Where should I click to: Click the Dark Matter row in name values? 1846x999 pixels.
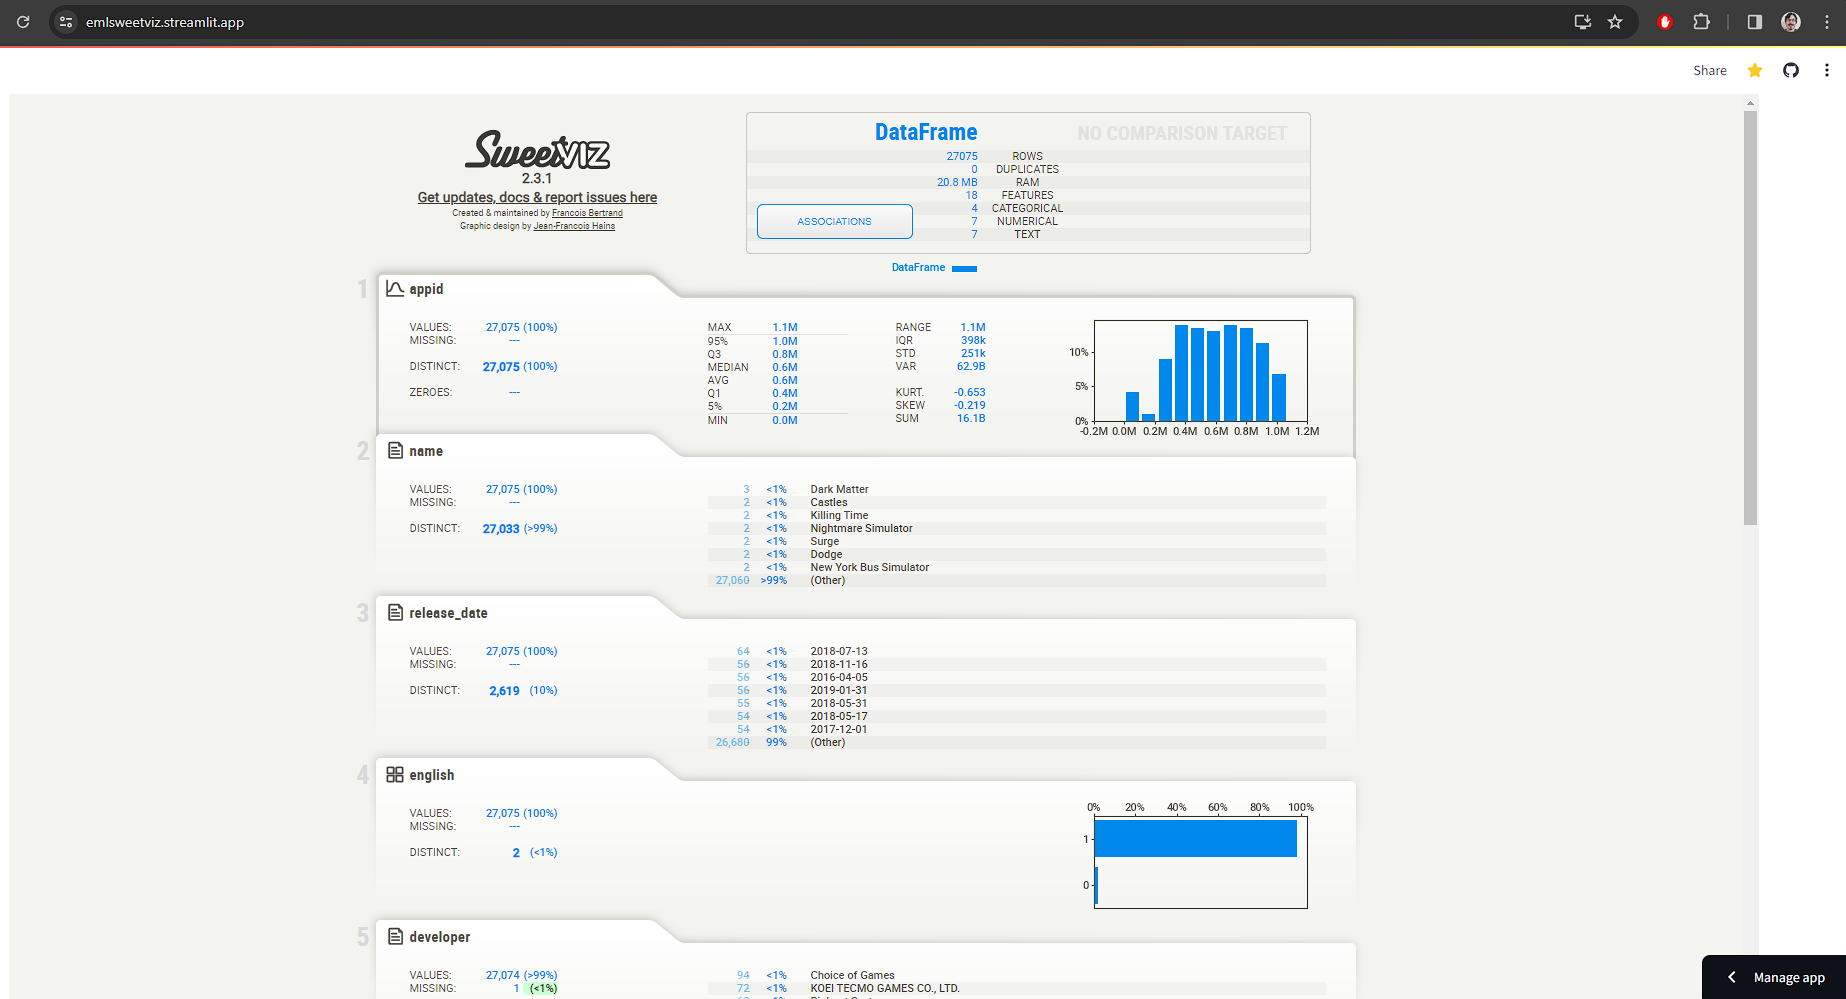point(1017,489)
